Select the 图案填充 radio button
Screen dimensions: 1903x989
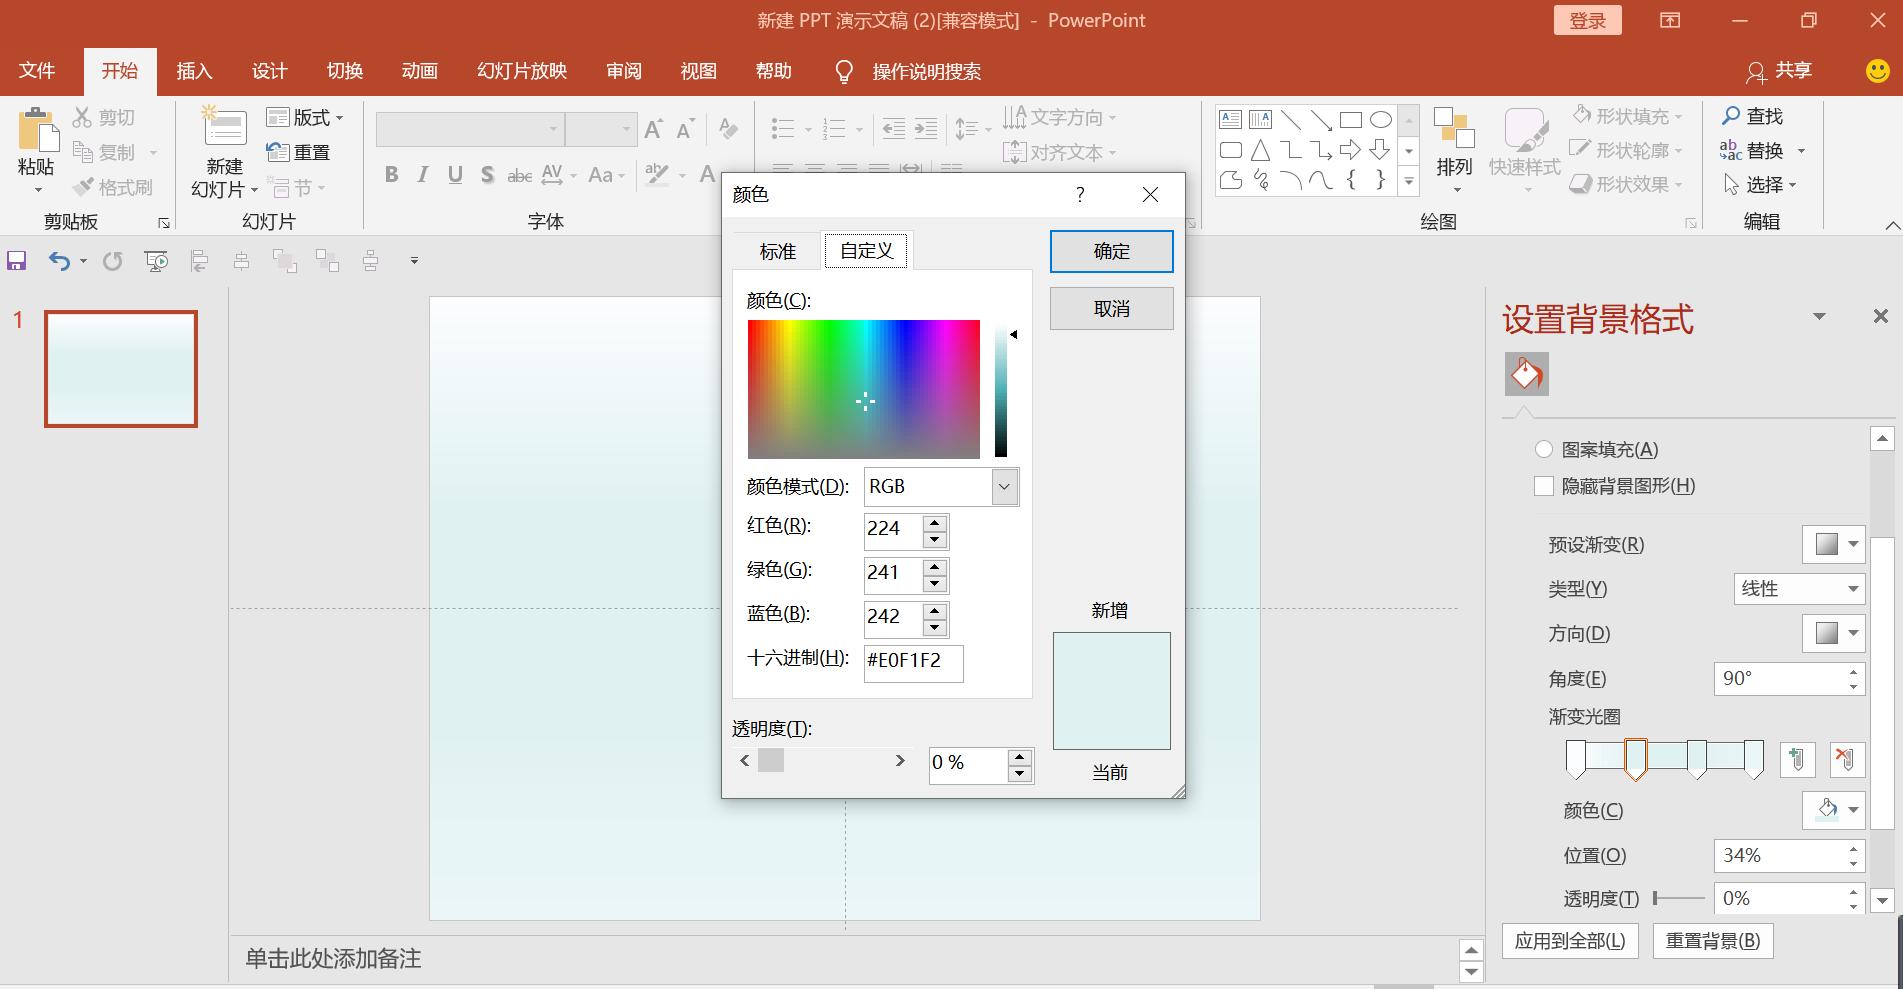point(1544,449)
